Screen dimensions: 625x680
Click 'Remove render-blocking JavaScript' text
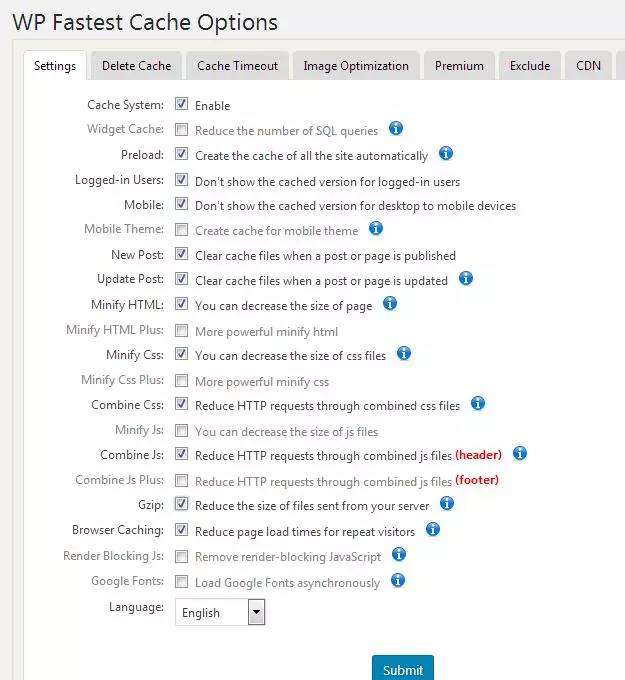pos(288,557)
